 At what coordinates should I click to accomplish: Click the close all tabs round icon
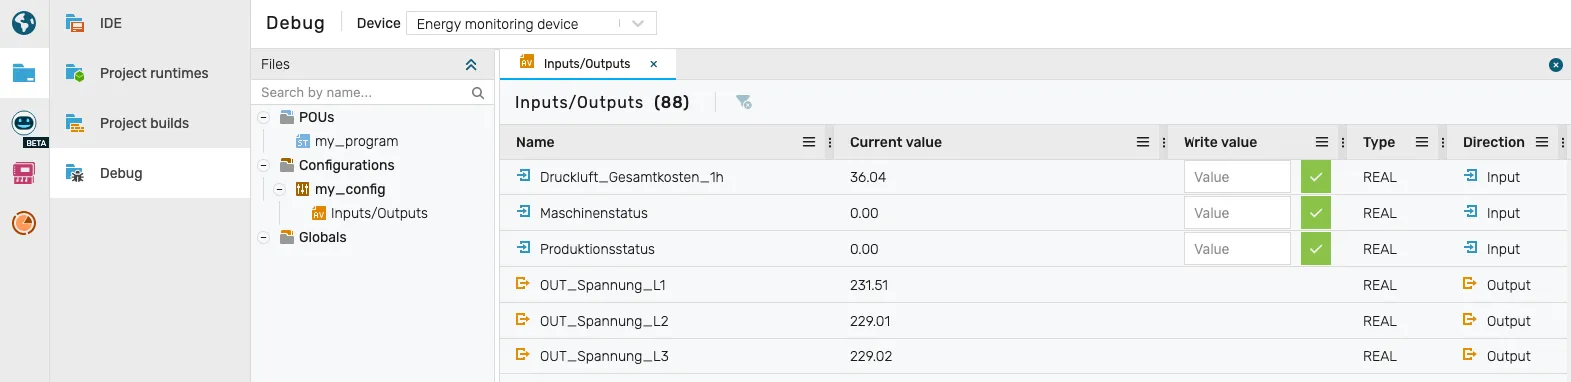tap(1556, 64)
